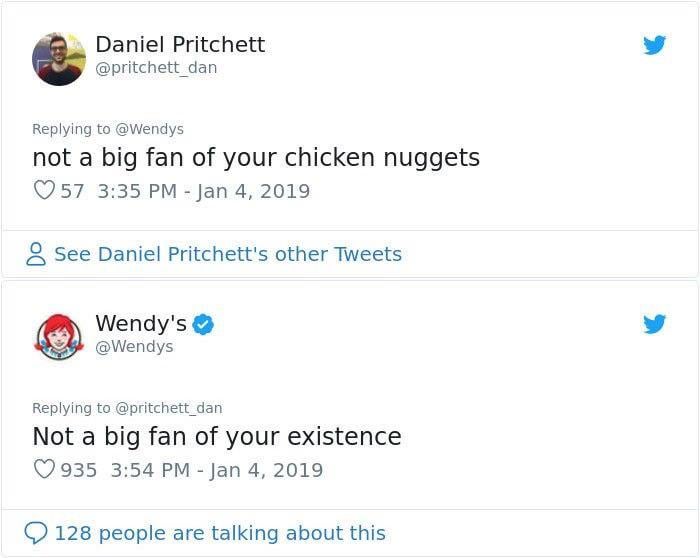Click the Twitter bird icon on Wendy's tweet
The width and height of the screenshot is (700, 558).
tap(655, 323)
